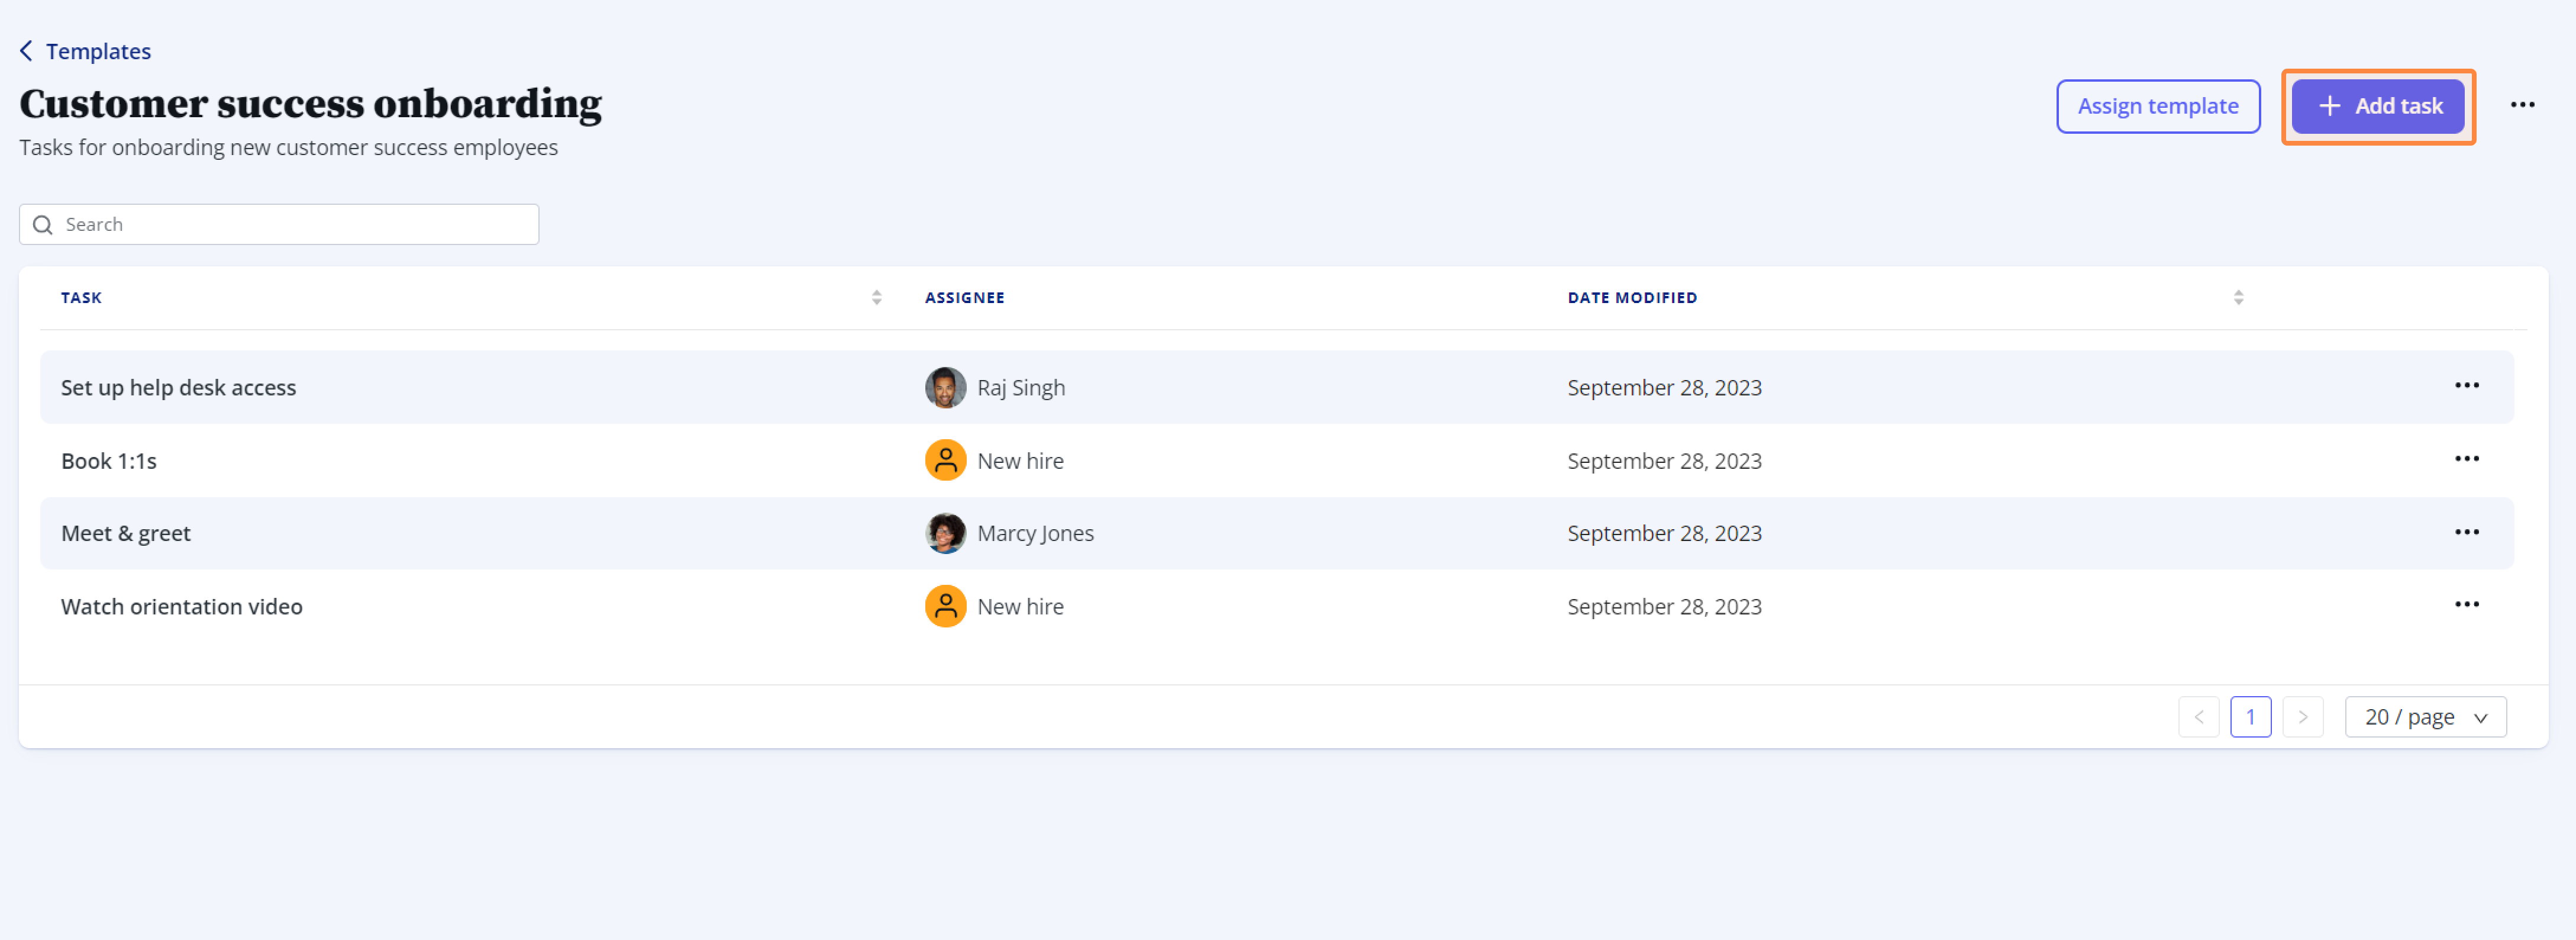2576x940 pixels.
Task: Click the New hire icon beside Book 1:1s
Action: click(x=945, y=460)
